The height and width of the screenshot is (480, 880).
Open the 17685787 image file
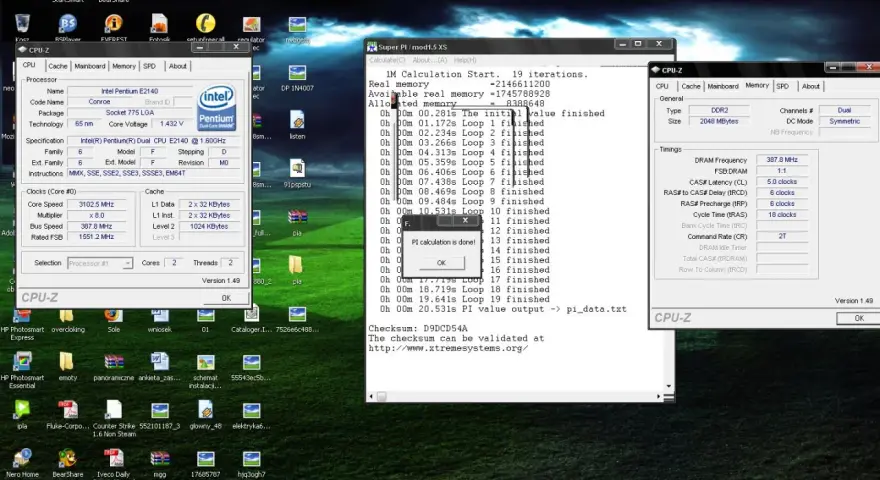(x=205, y=463)
